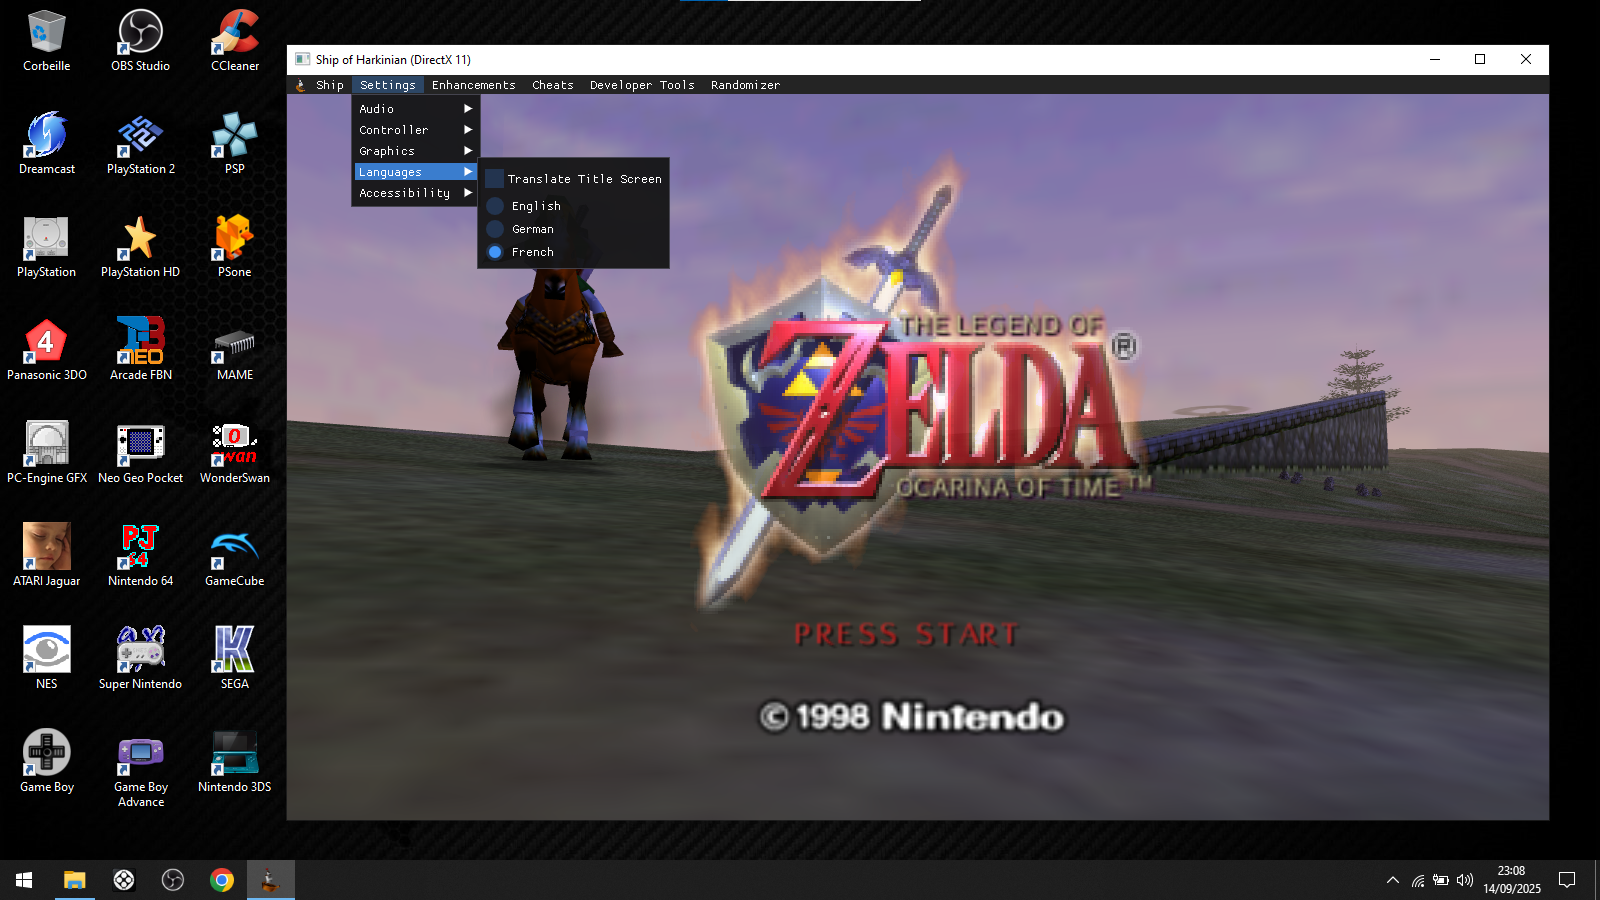Open the PSP emulator shortcut
1600x900 pixels.
tap(235, 144)
